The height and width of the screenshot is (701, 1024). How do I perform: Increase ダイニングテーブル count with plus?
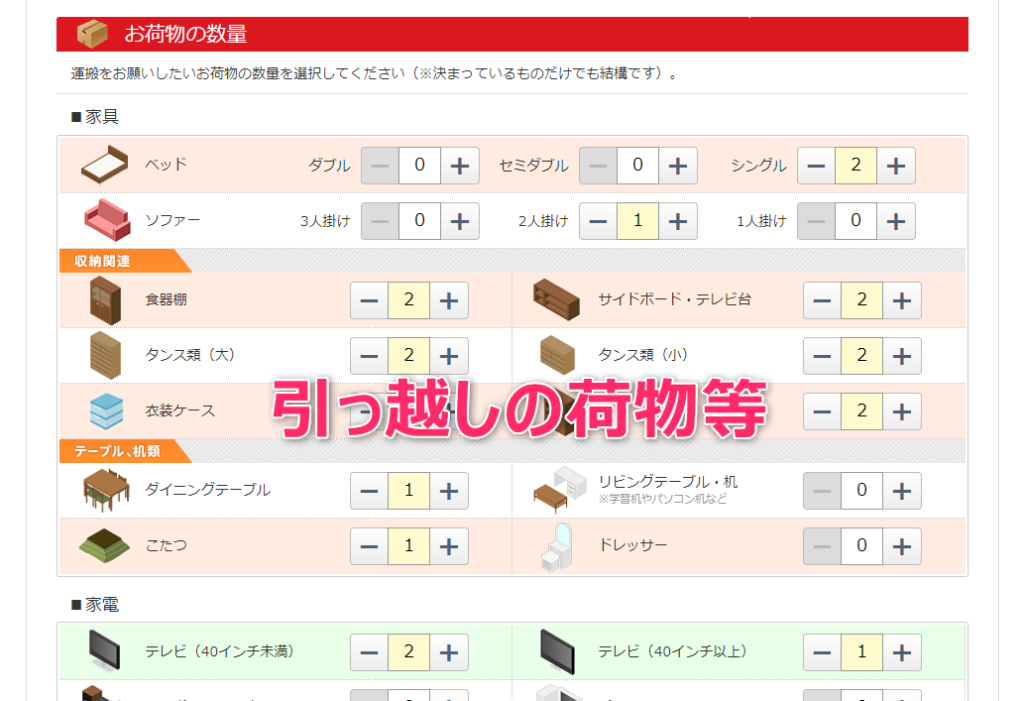pos(449,491)
